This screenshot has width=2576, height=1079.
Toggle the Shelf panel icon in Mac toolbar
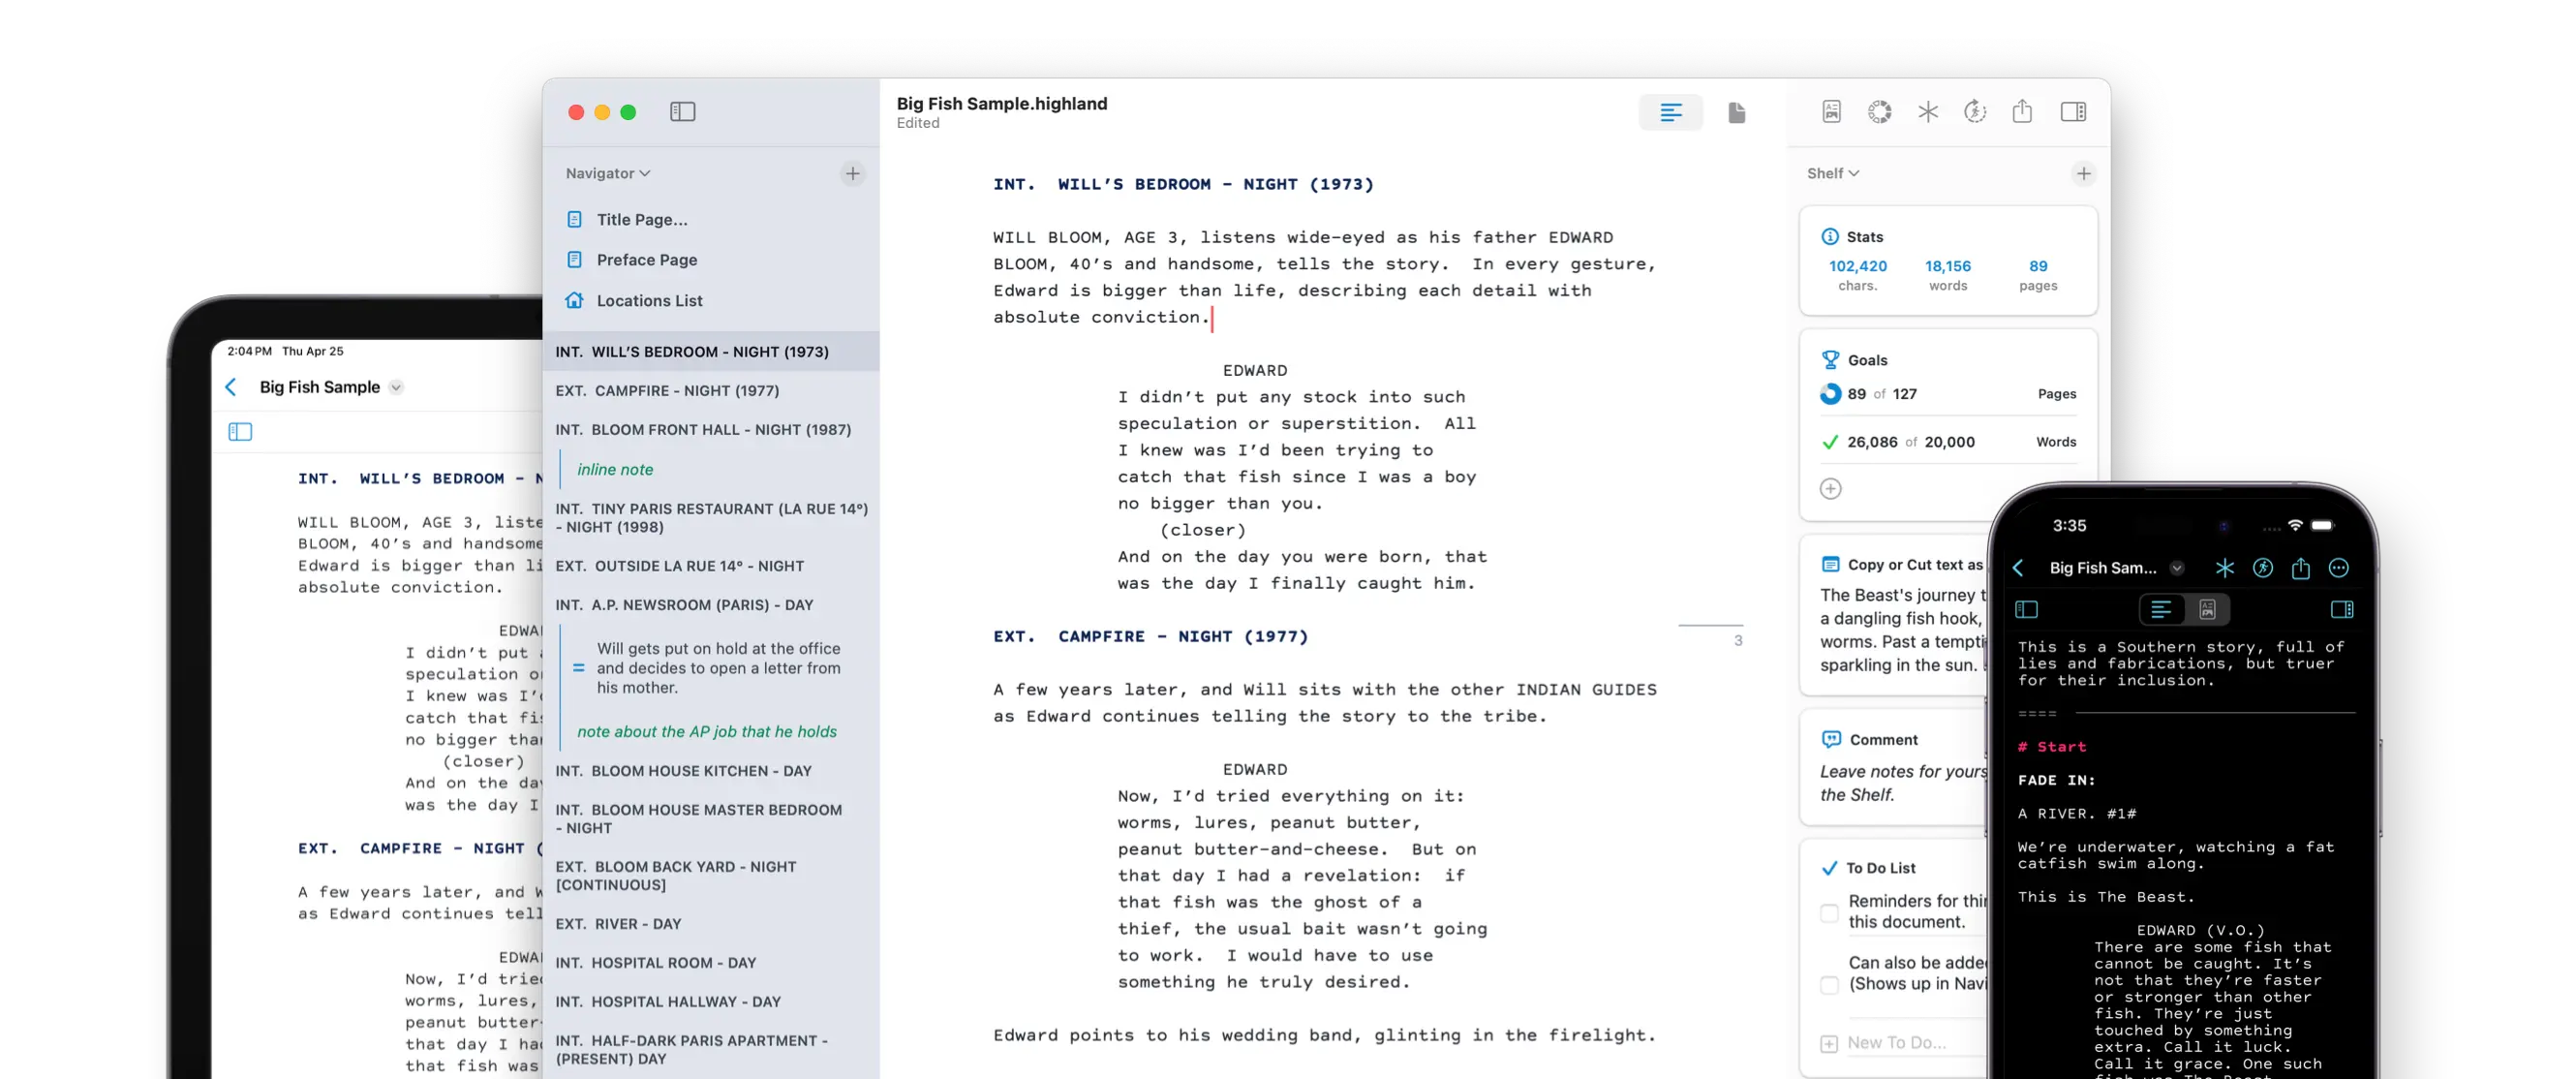pyautogui.click(x=2073, y=112)
